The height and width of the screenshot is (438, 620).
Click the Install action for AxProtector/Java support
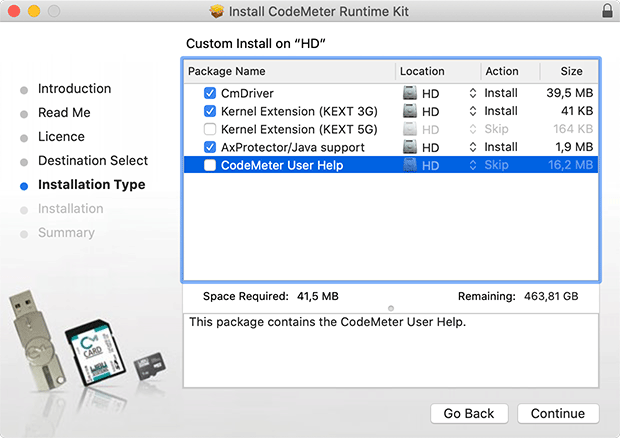pyautogui.click(x=501, y=147)
